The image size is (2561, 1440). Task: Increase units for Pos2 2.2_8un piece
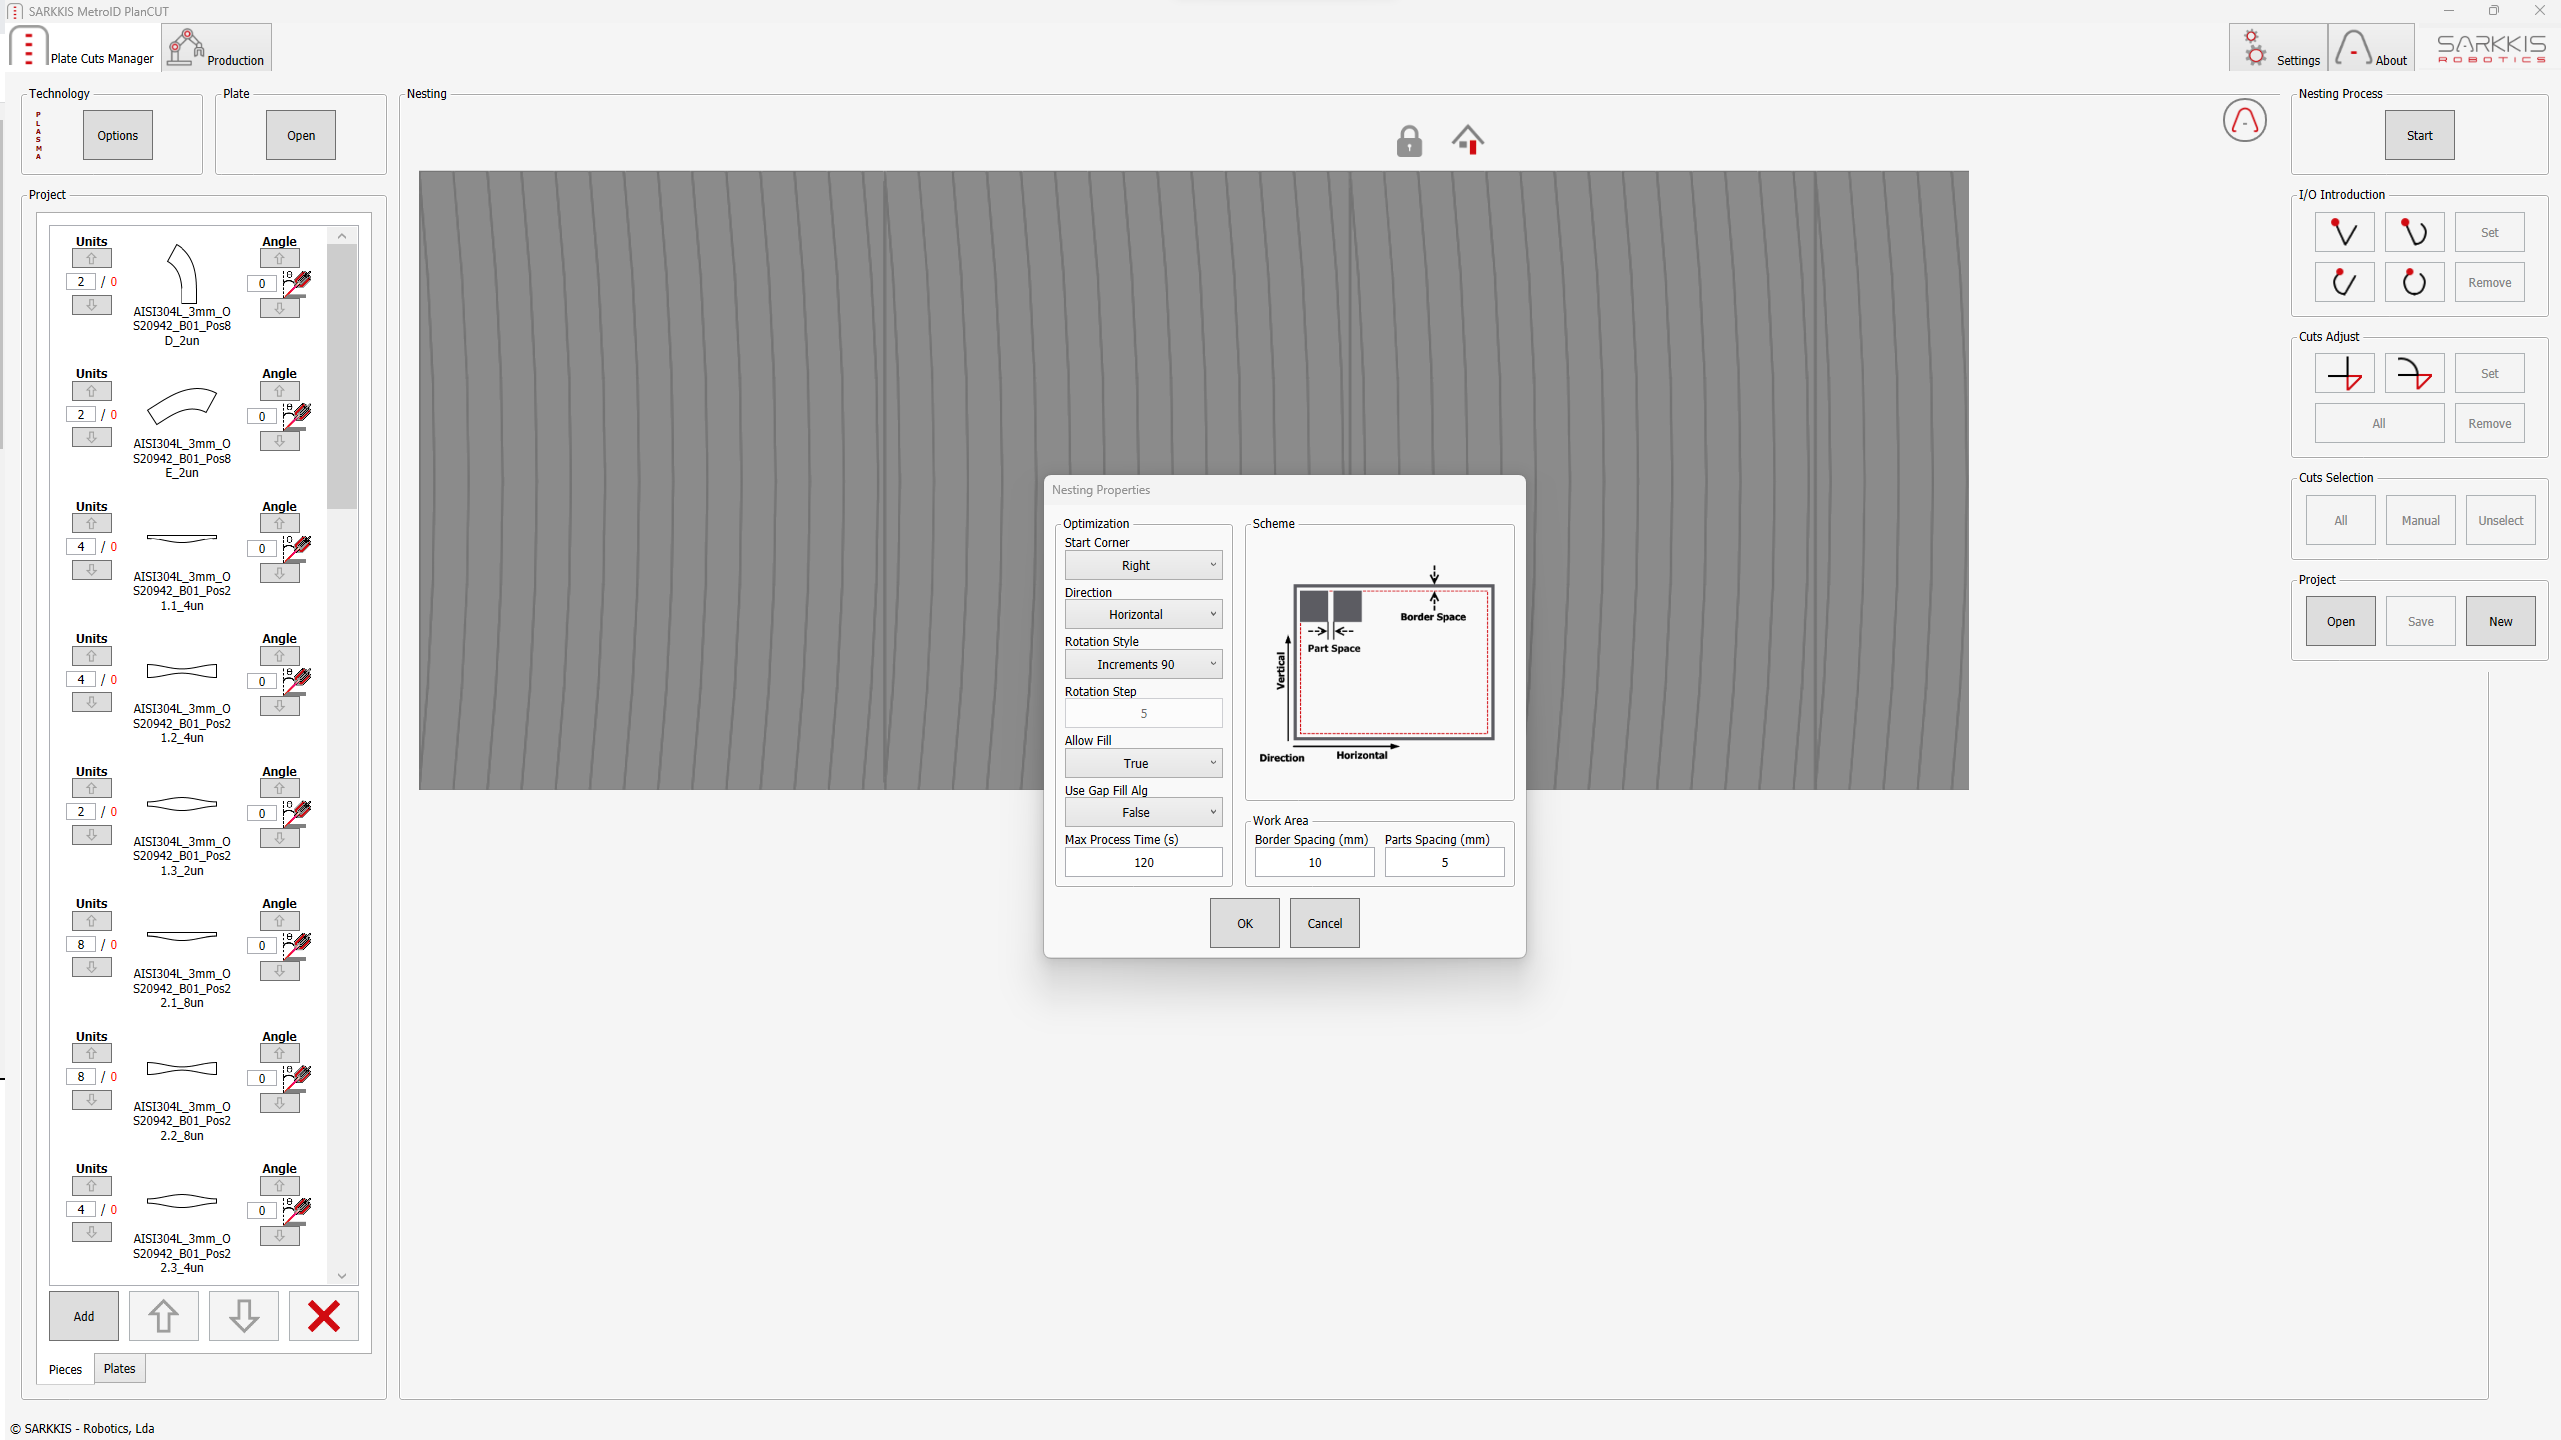tap(91, 1053)
